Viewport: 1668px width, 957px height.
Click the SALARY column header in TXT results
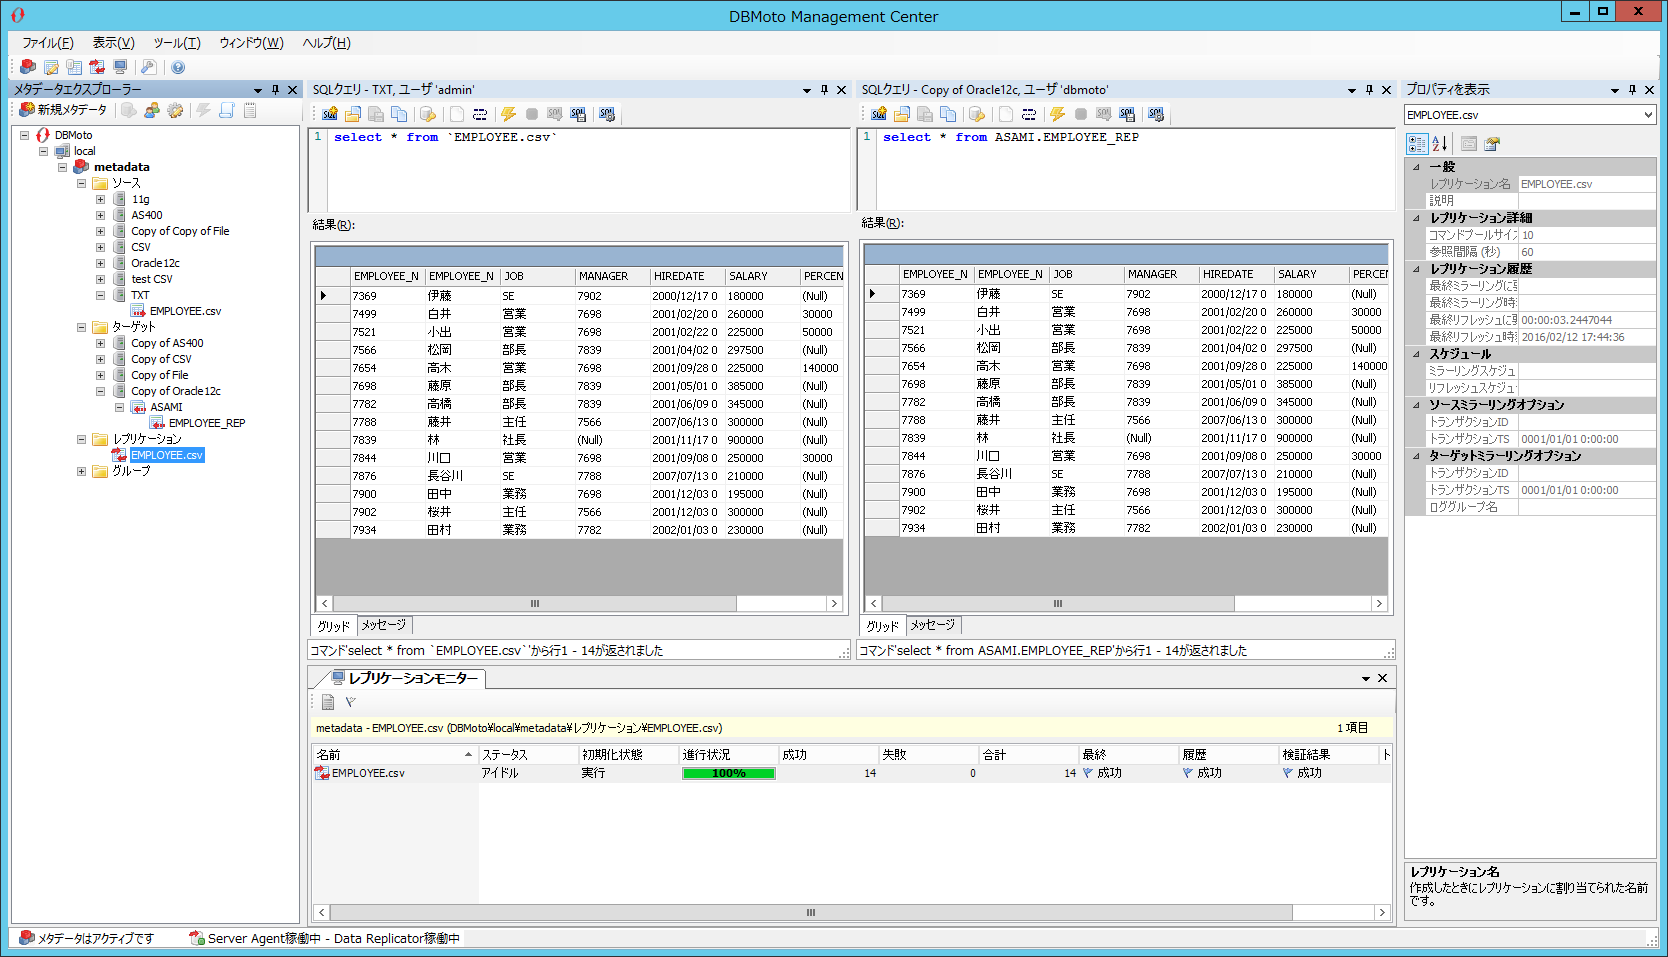(x=761, y=276)
